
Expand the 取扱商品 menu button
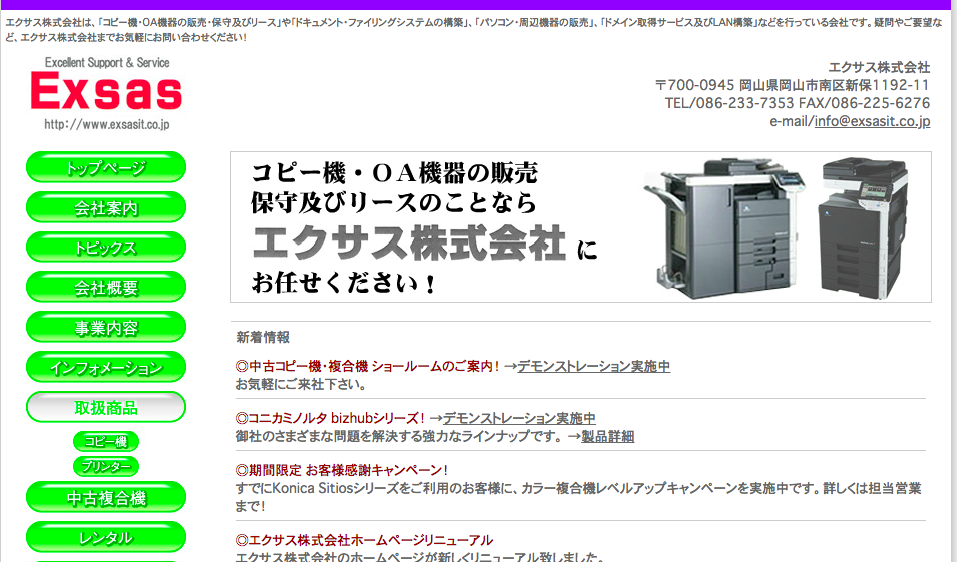(106, 408)
